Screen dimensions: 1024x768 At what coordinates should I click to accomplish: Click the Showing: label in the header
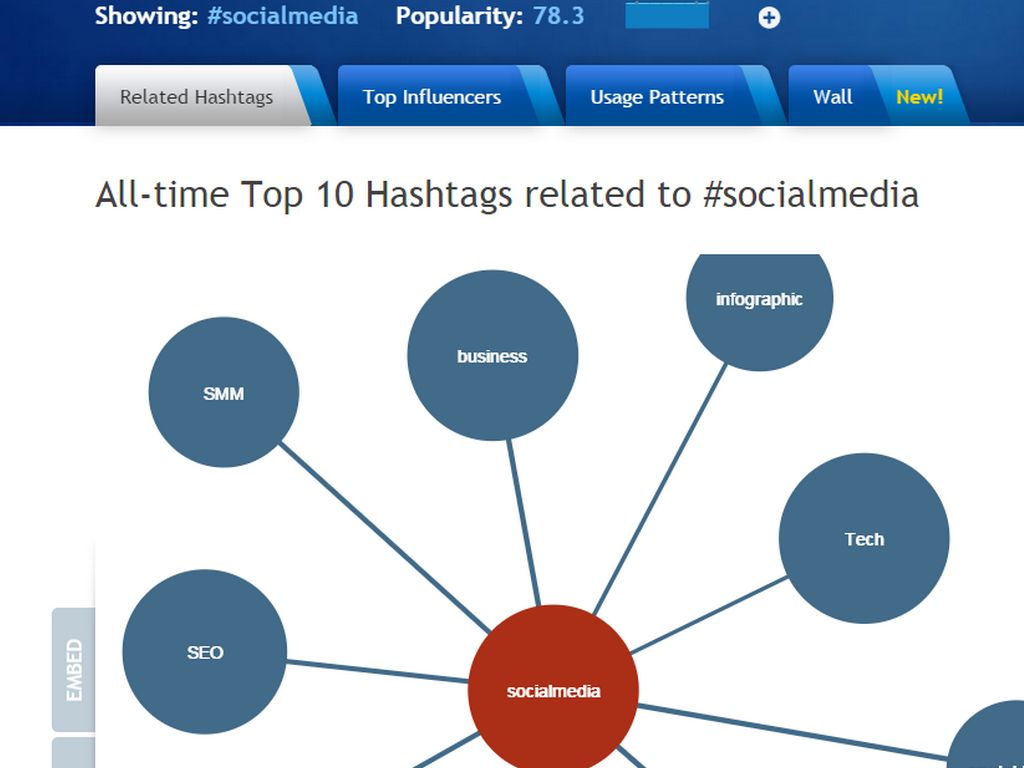click(x=146, y=16)
